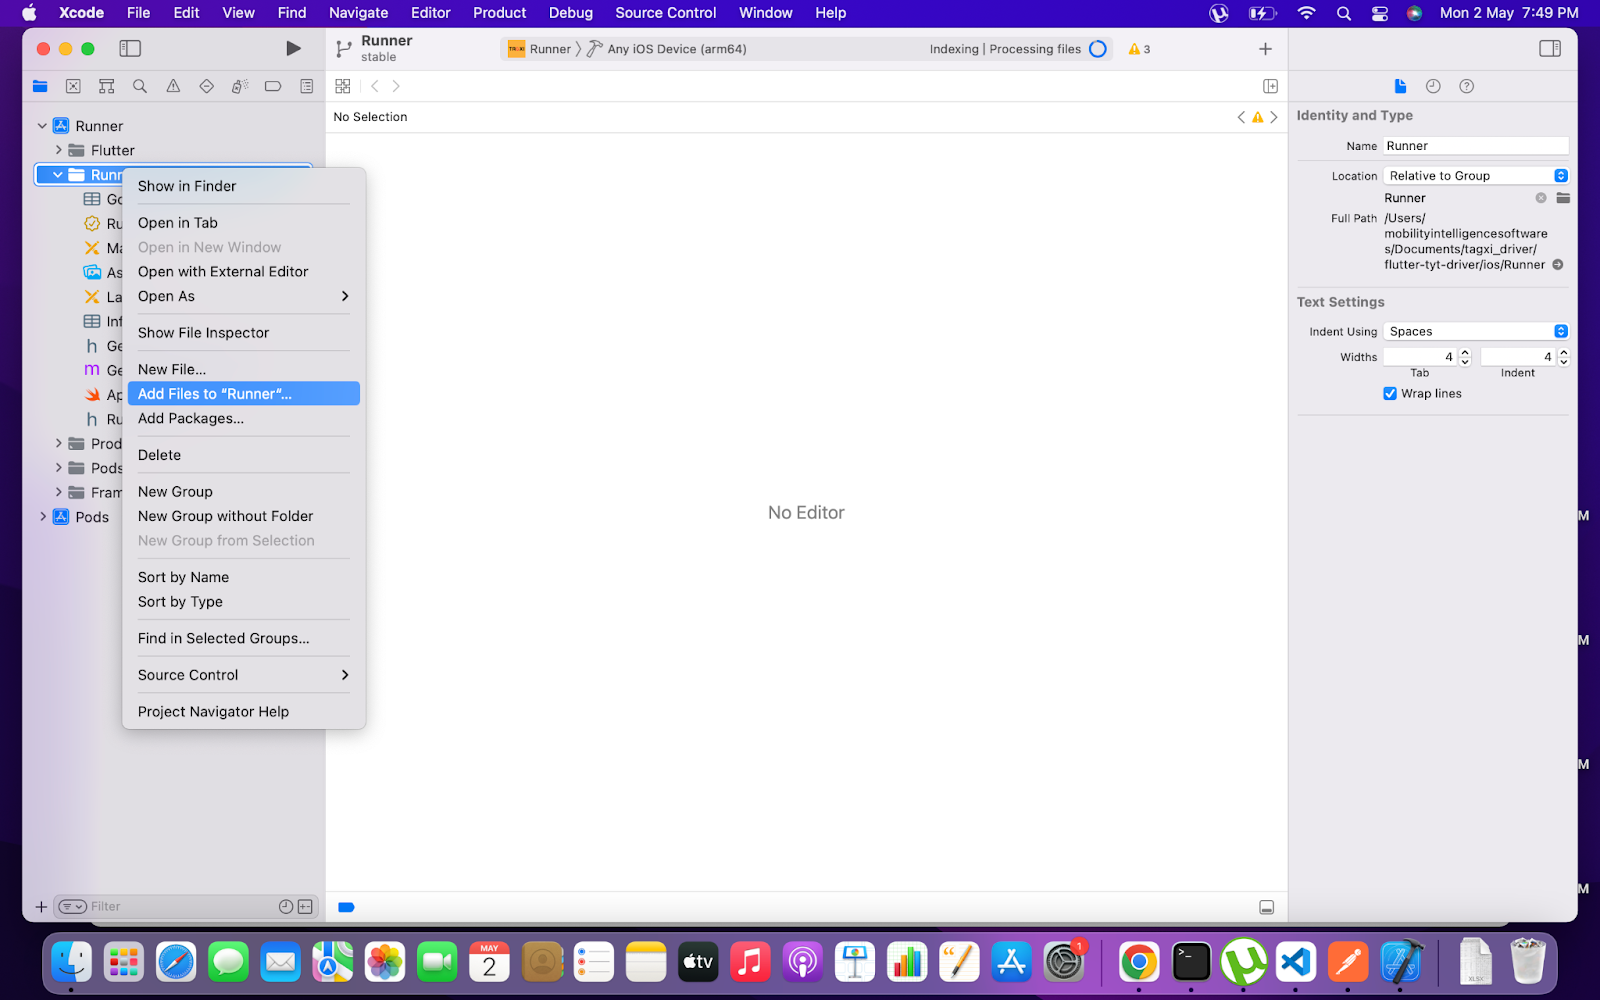Open the Quick Help inspector
Image resolution: width=1600 pixels, height=1000 pixels.
coord(1466,86)
